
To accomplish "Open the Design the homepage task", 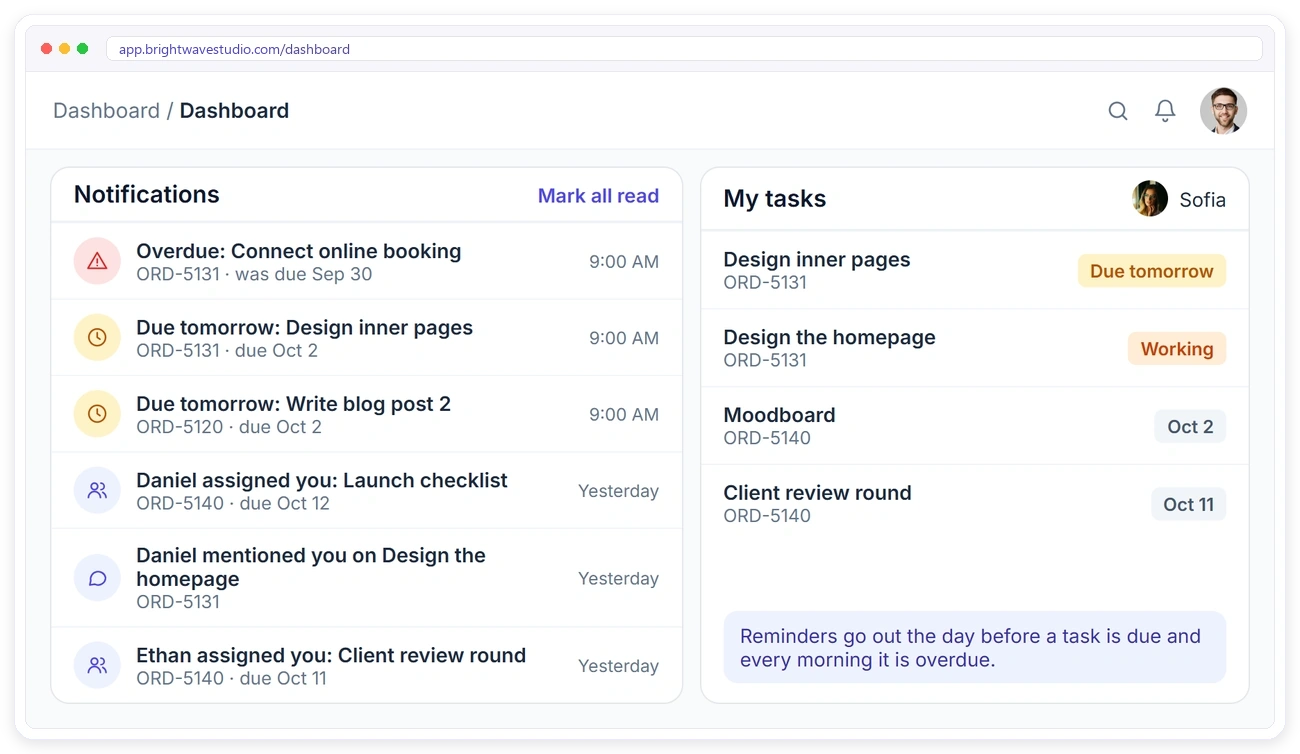I will coord(975,348).
